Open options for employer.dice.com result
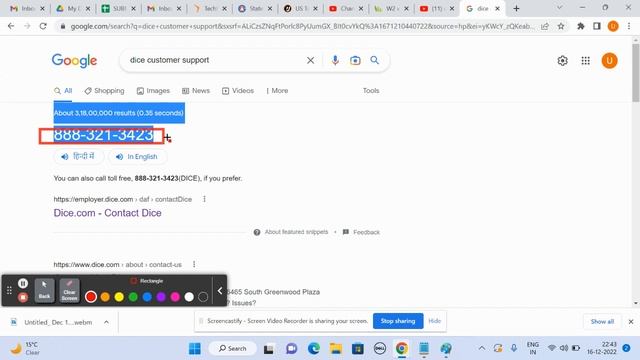Image resolution: width=640 pixels, height=360 pixels. pos(204,199)
